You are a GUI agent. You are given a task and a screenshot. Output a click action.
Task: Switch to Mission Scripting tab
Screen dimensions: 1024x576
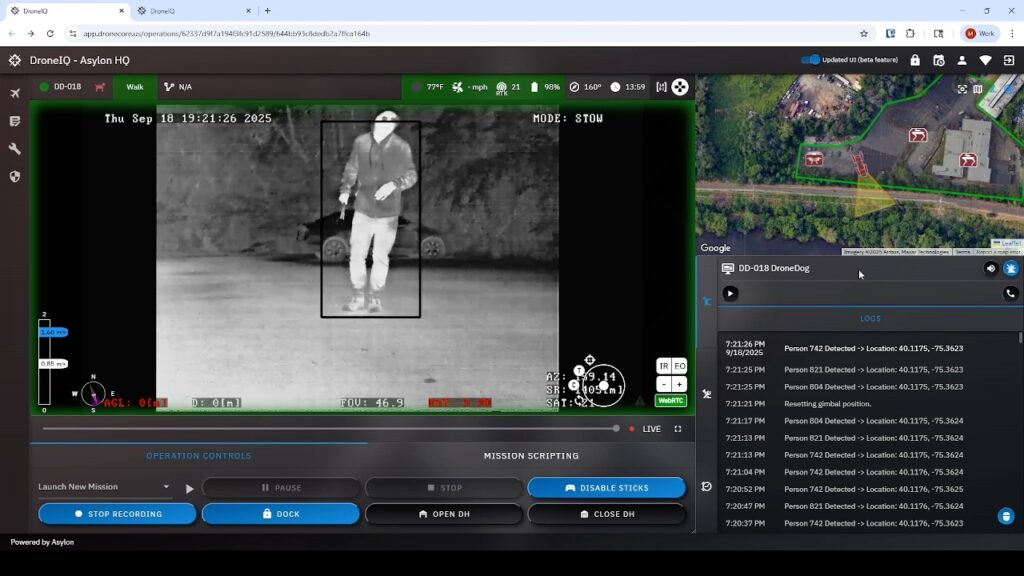[531, 456]
